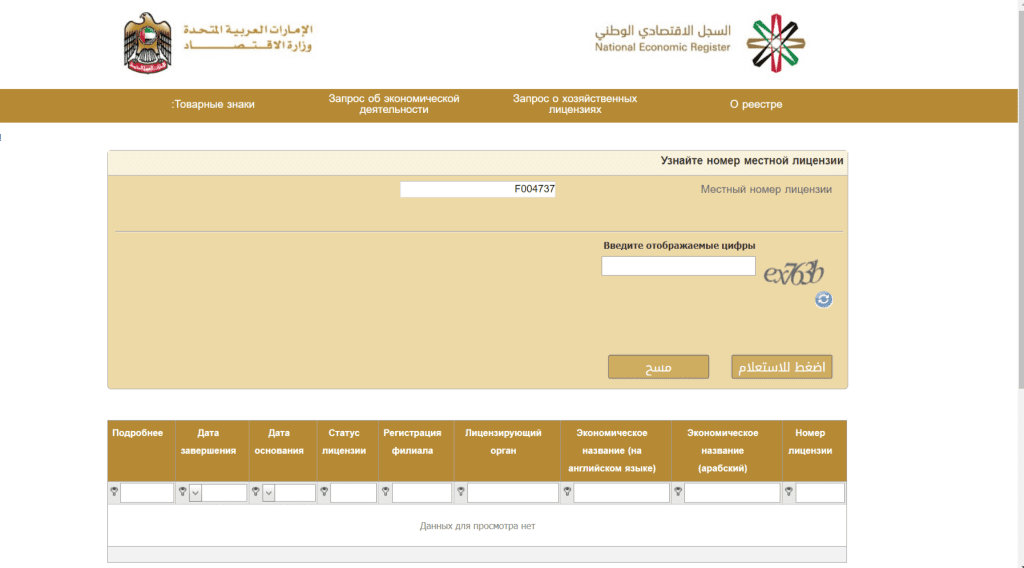
Task: Open the Дата завершения filter dropdown
Action: pos(195,493)
